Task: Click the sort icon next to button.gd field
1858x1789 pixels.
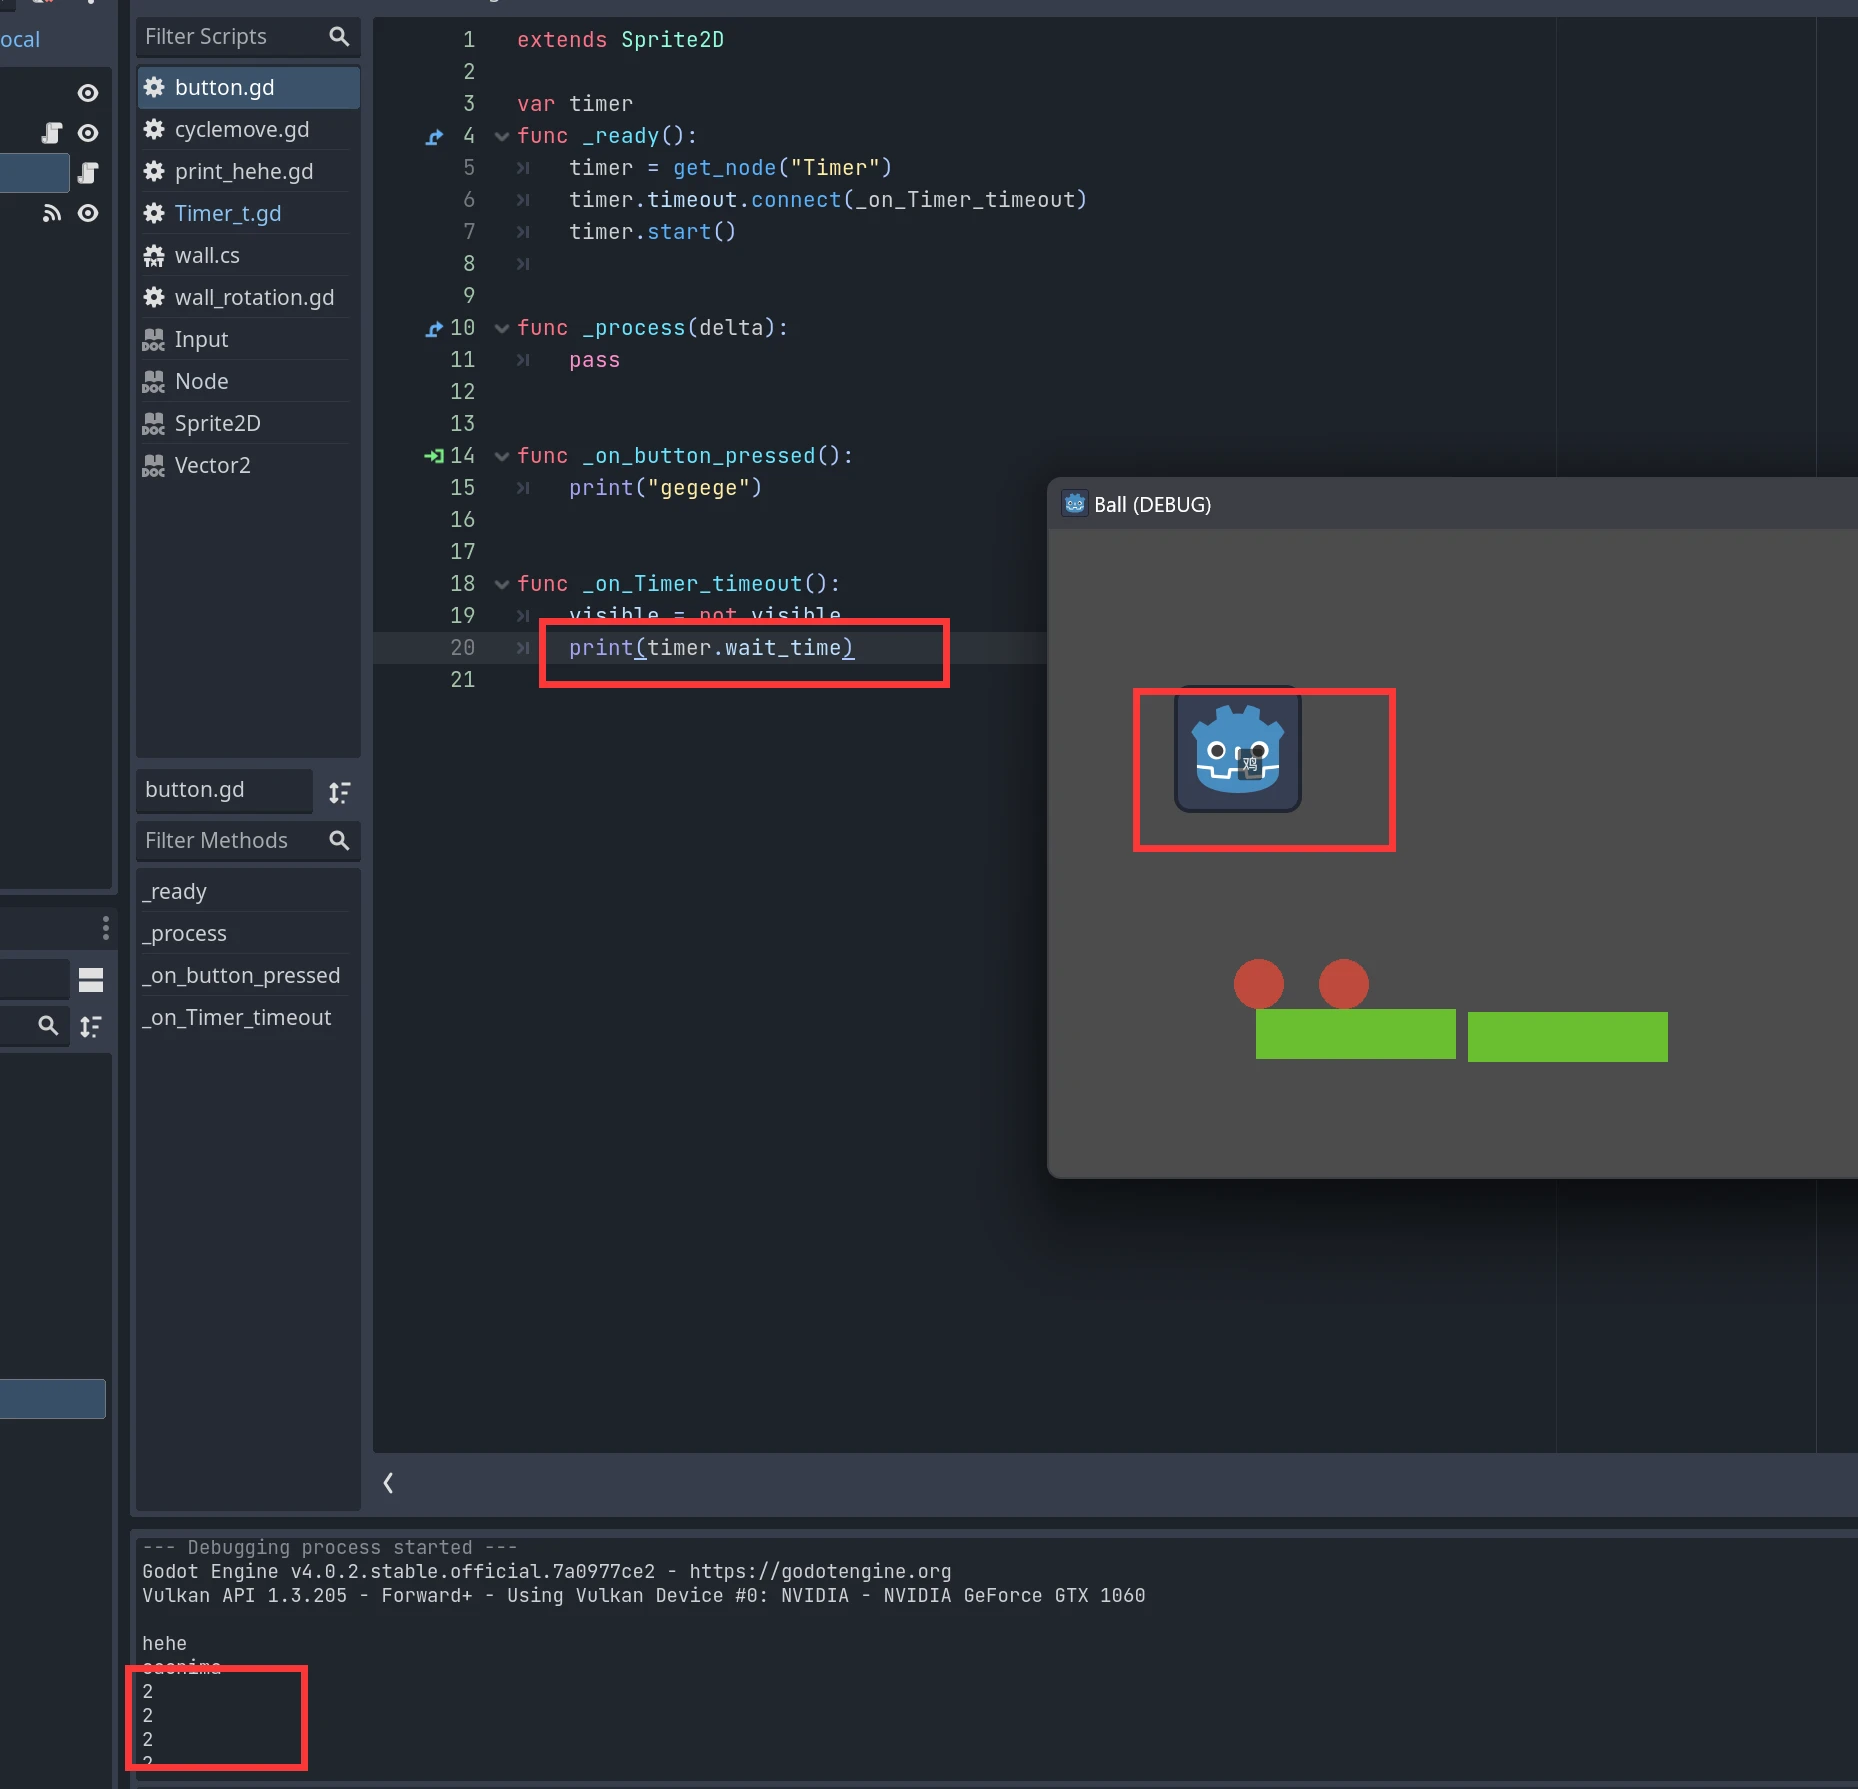Action: [339, 791]
